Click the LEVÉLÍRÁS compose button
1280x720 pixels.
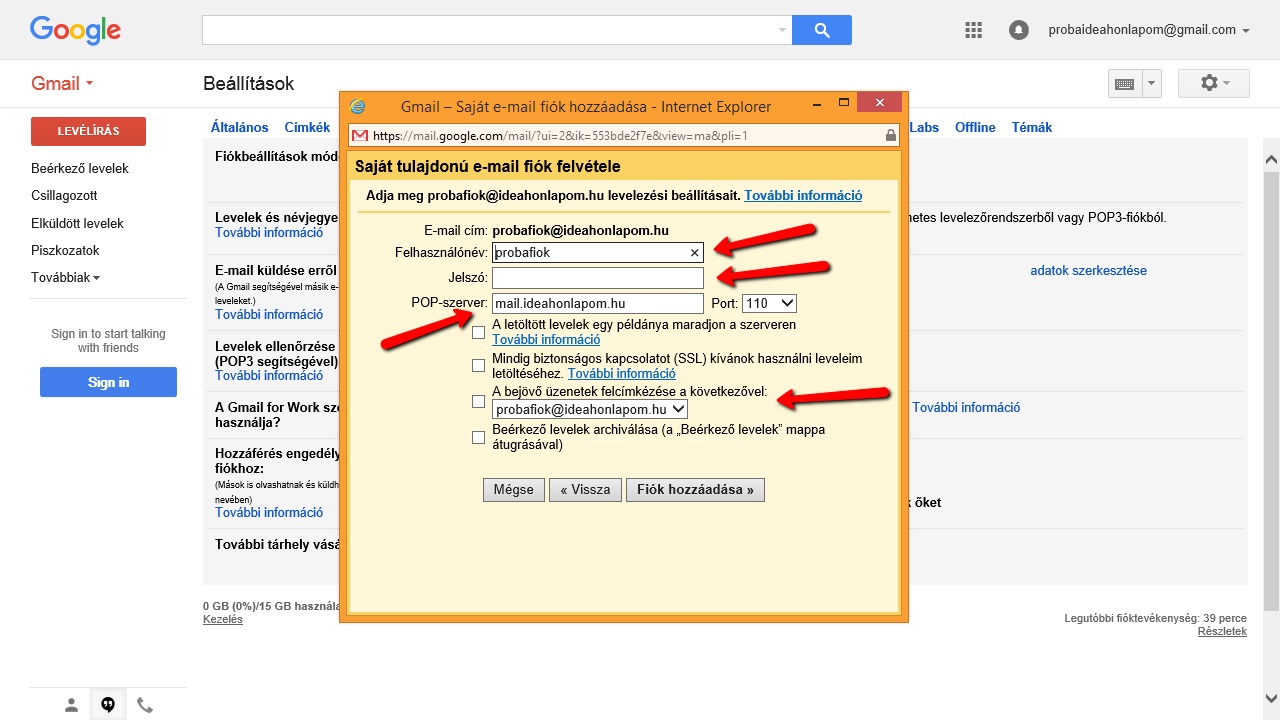tap(88, 131)
